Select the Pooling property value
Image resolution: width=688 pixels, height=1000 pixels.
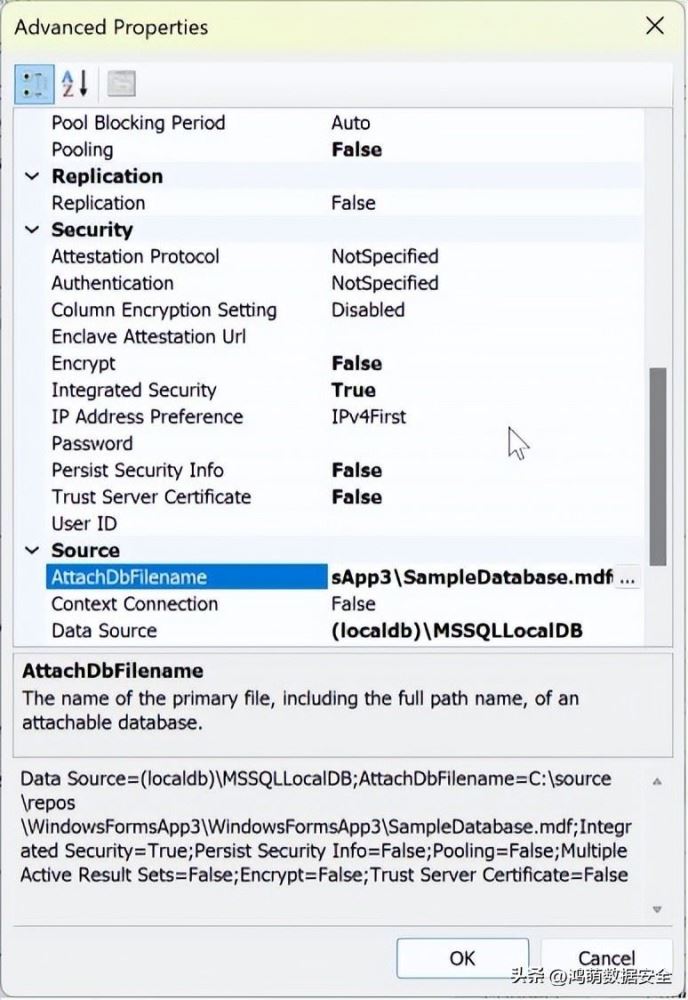(356, 150)
